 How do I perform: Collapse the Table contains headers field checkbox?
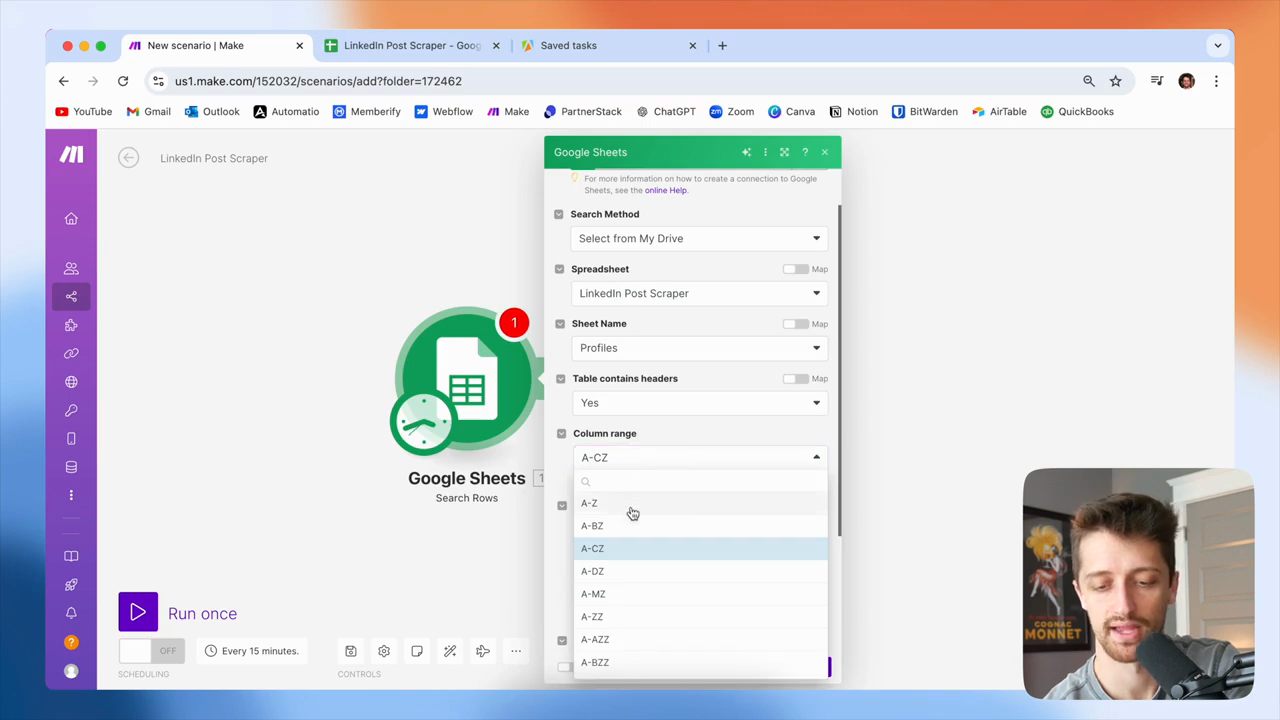pyautogui.click(x=561, y=379)
